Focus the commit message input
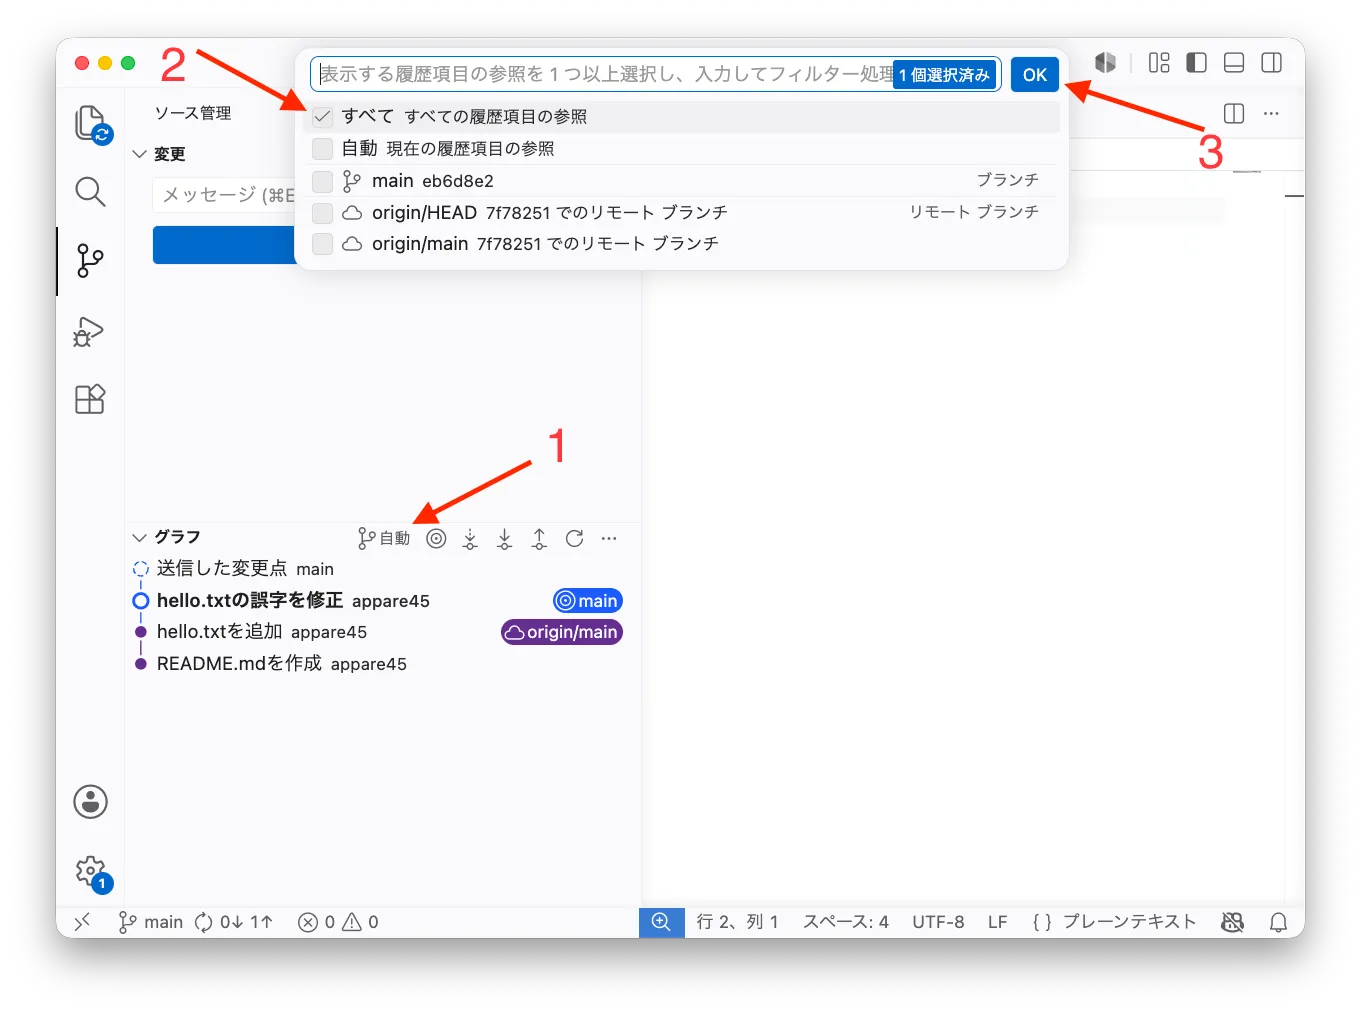The height and width of the screenshot is (1012, 1361). pyautogui.click(x=226, y=195)
